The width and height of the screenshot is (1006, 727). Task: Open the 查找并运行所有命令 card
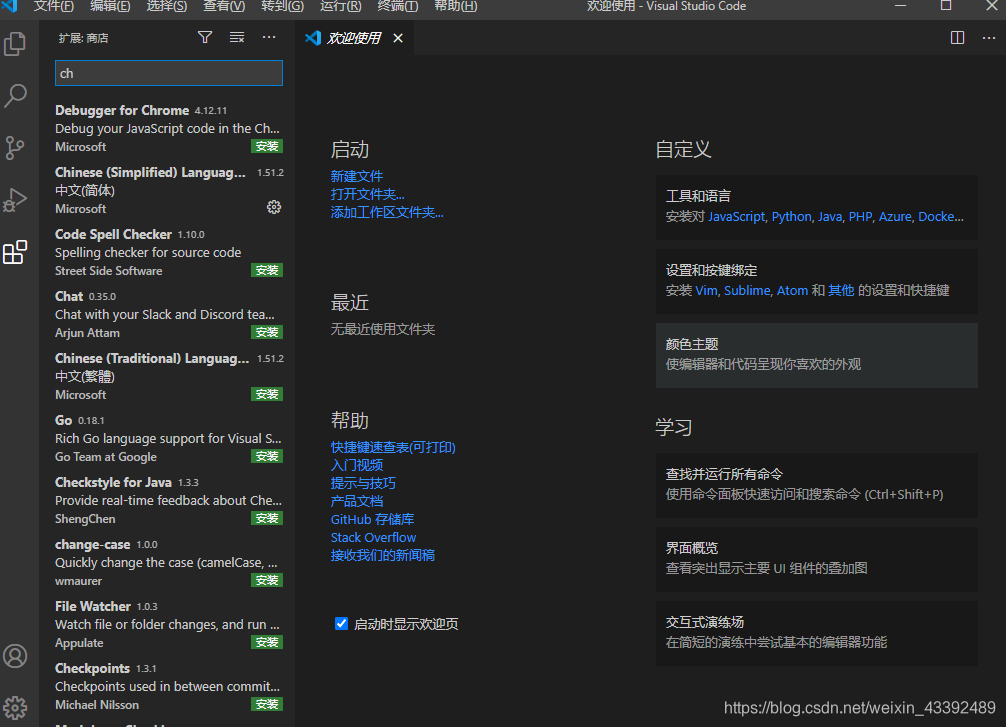coord(817,484)
